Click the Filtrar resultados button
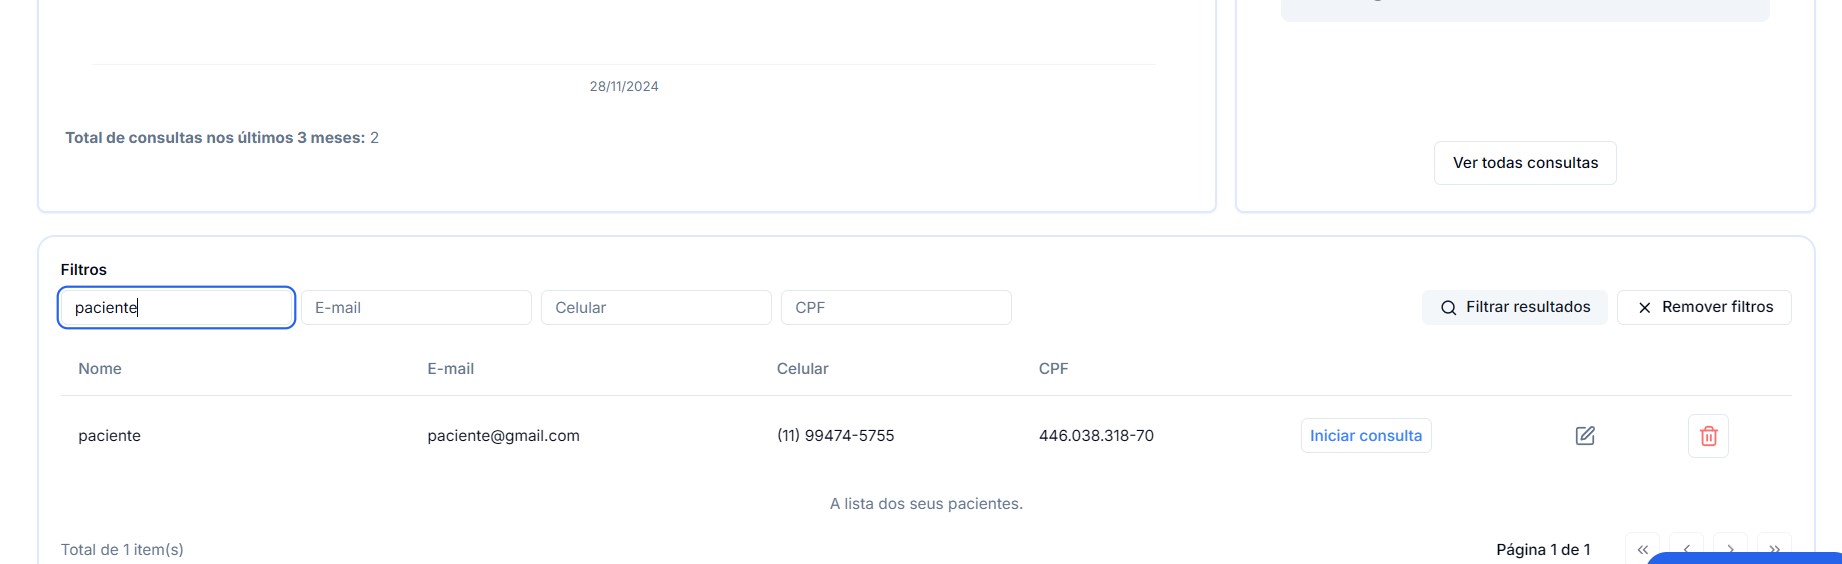 point(1514,308)
